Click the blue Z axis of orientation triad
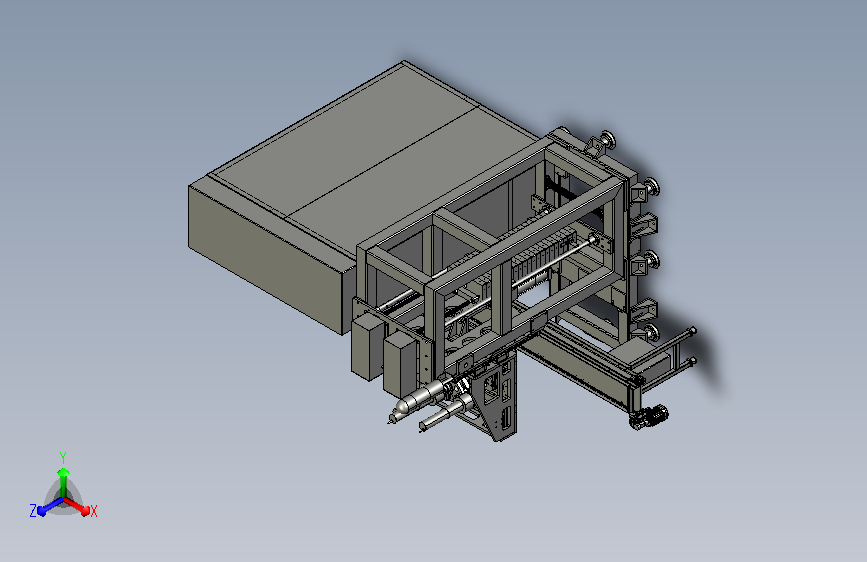 (x=50, y=507)
